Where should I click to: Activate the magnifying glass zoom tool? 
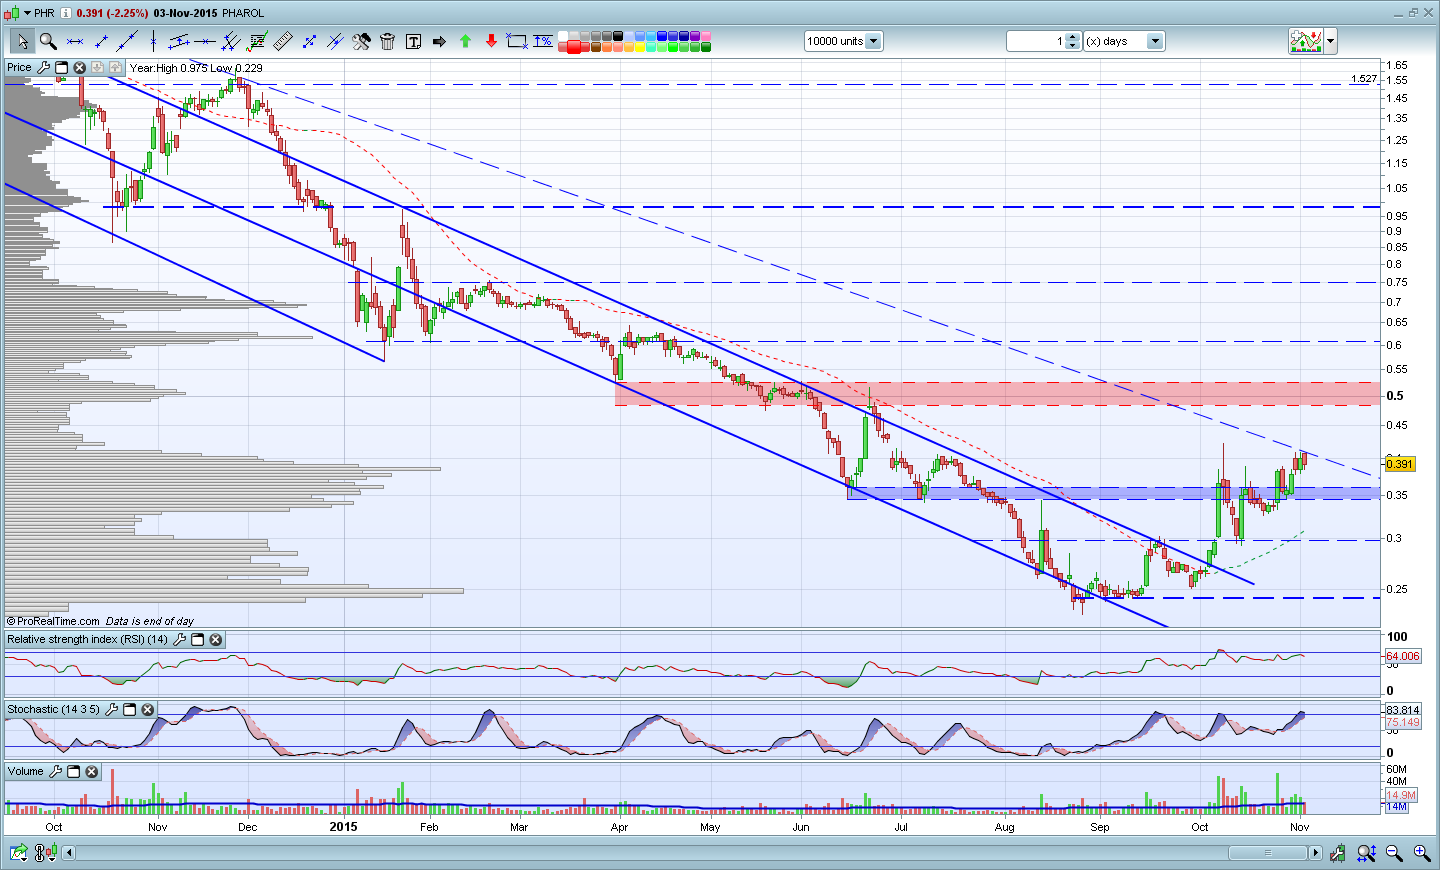click(48, 41)
